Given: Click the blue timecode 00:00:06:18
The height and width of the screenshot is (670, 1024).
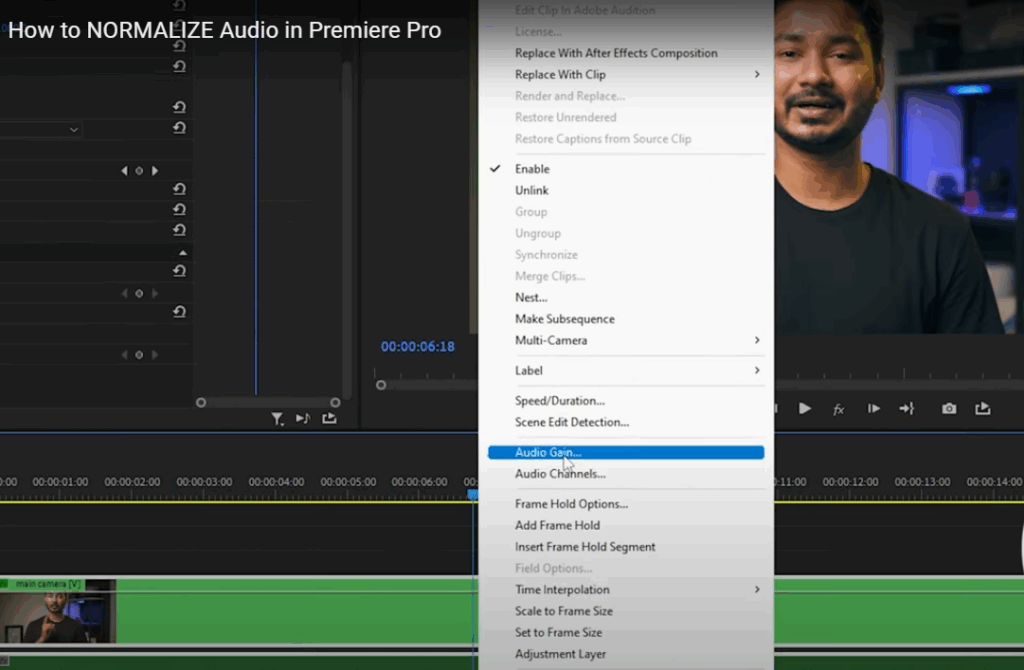Looking at the screenshot, I should coord(418,347).
